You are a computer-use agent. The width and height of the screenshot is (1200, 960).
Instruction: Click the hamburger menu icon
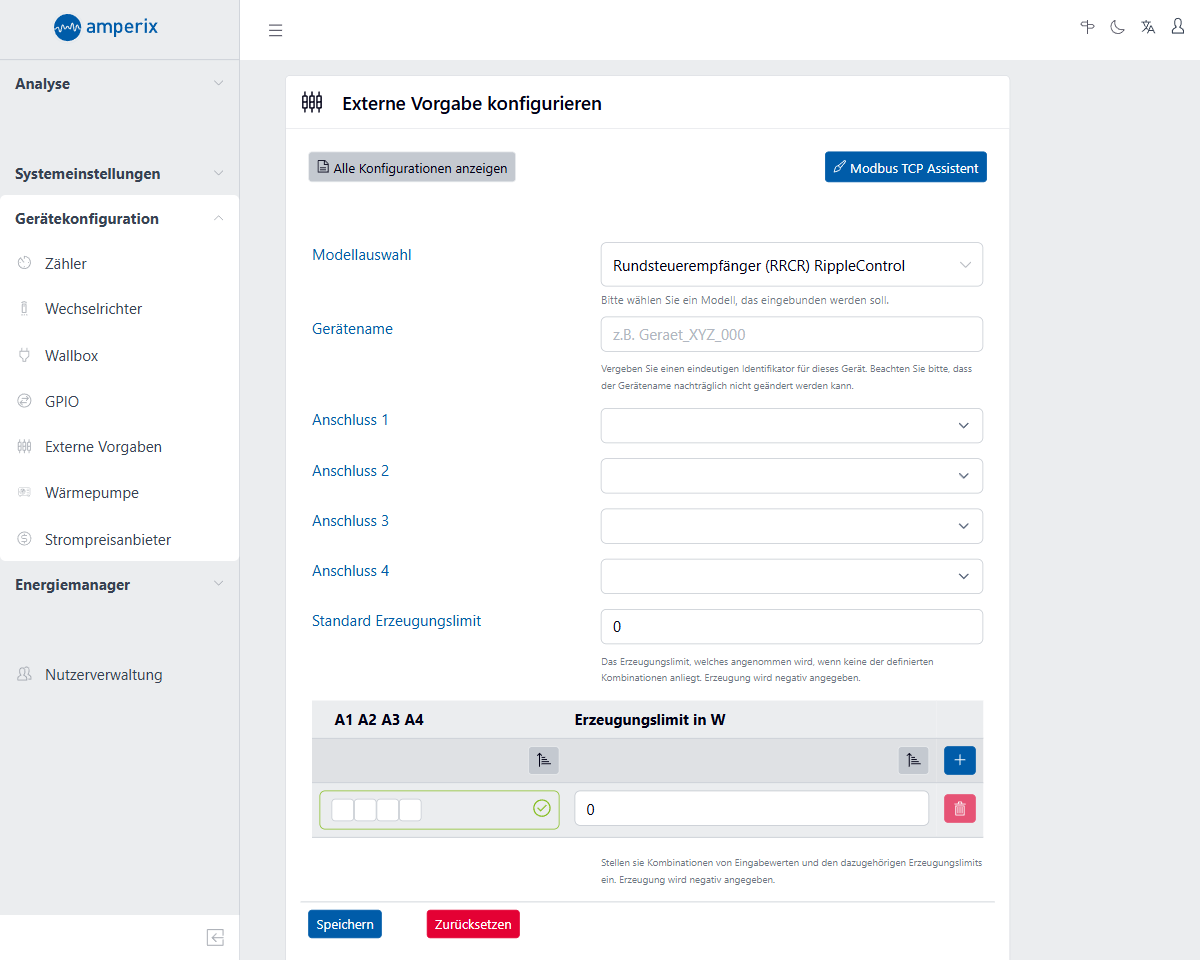click(276, 30)
